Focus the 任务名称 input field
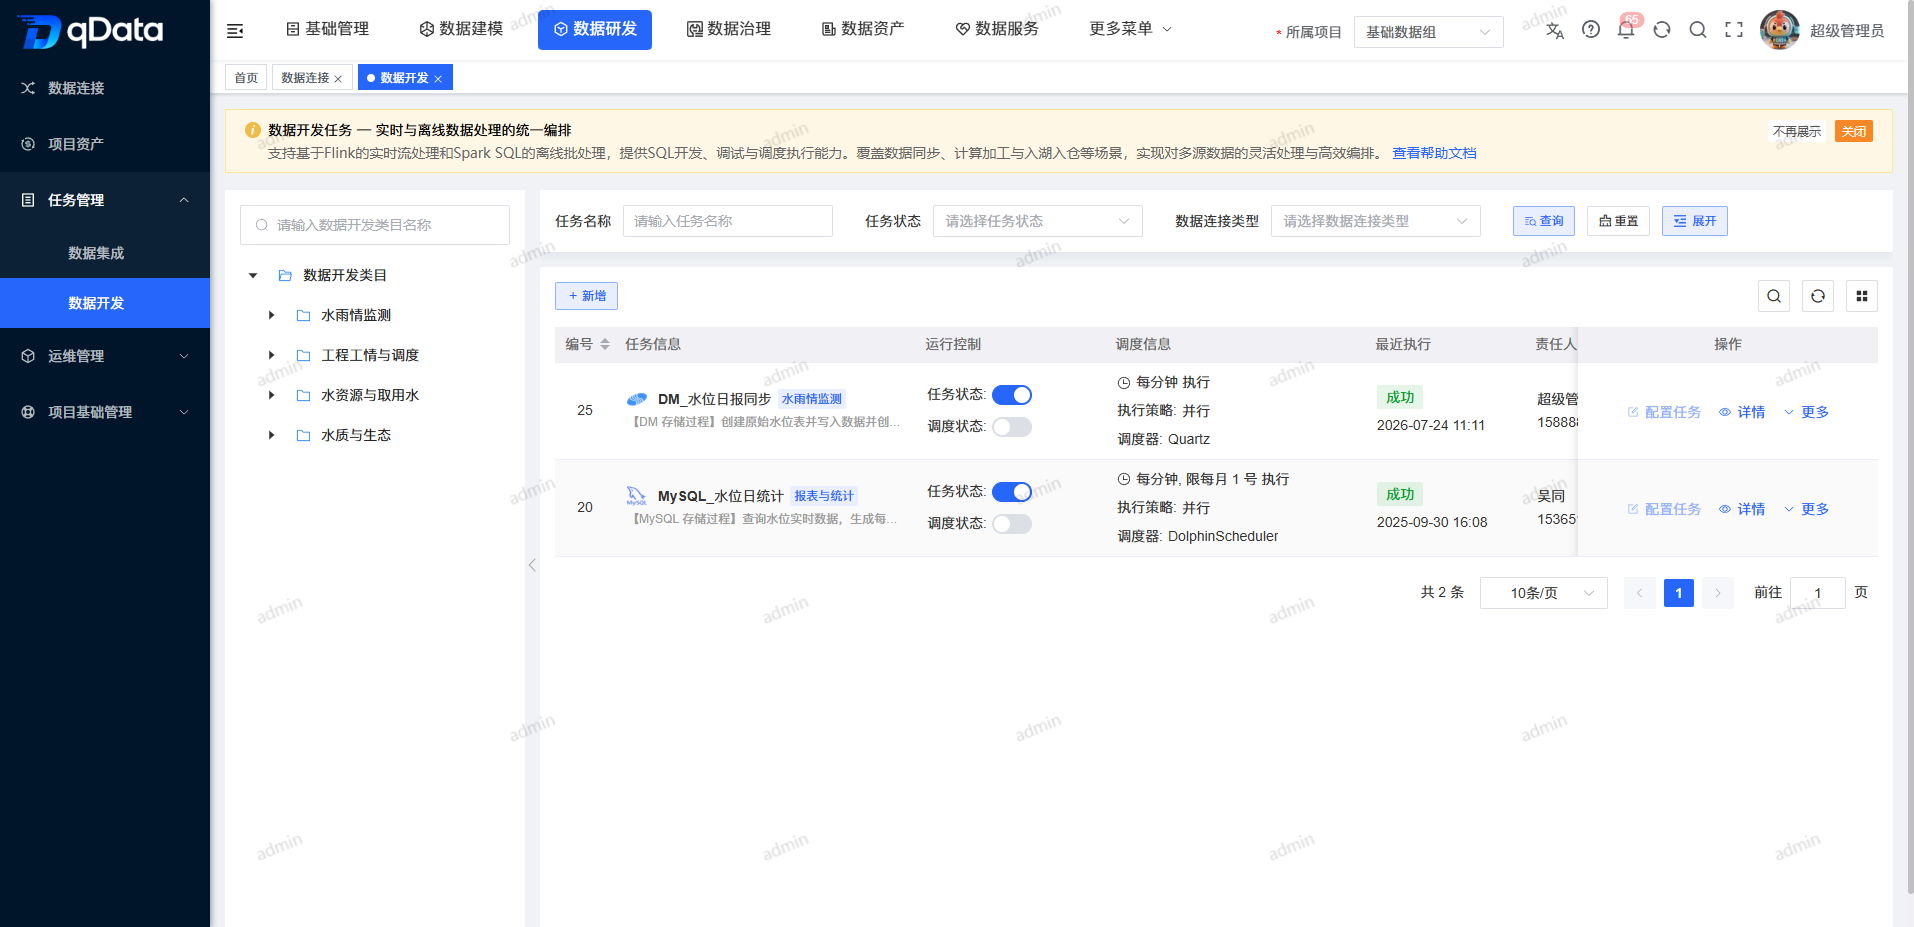 (x=728, y=221)
